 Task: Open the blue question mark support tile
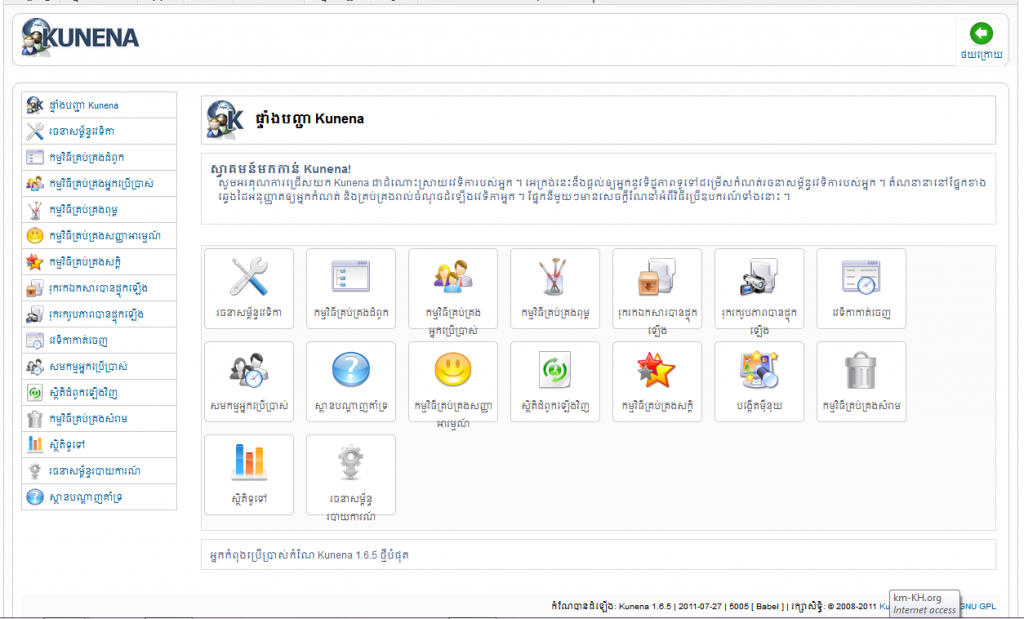point(351,381)
